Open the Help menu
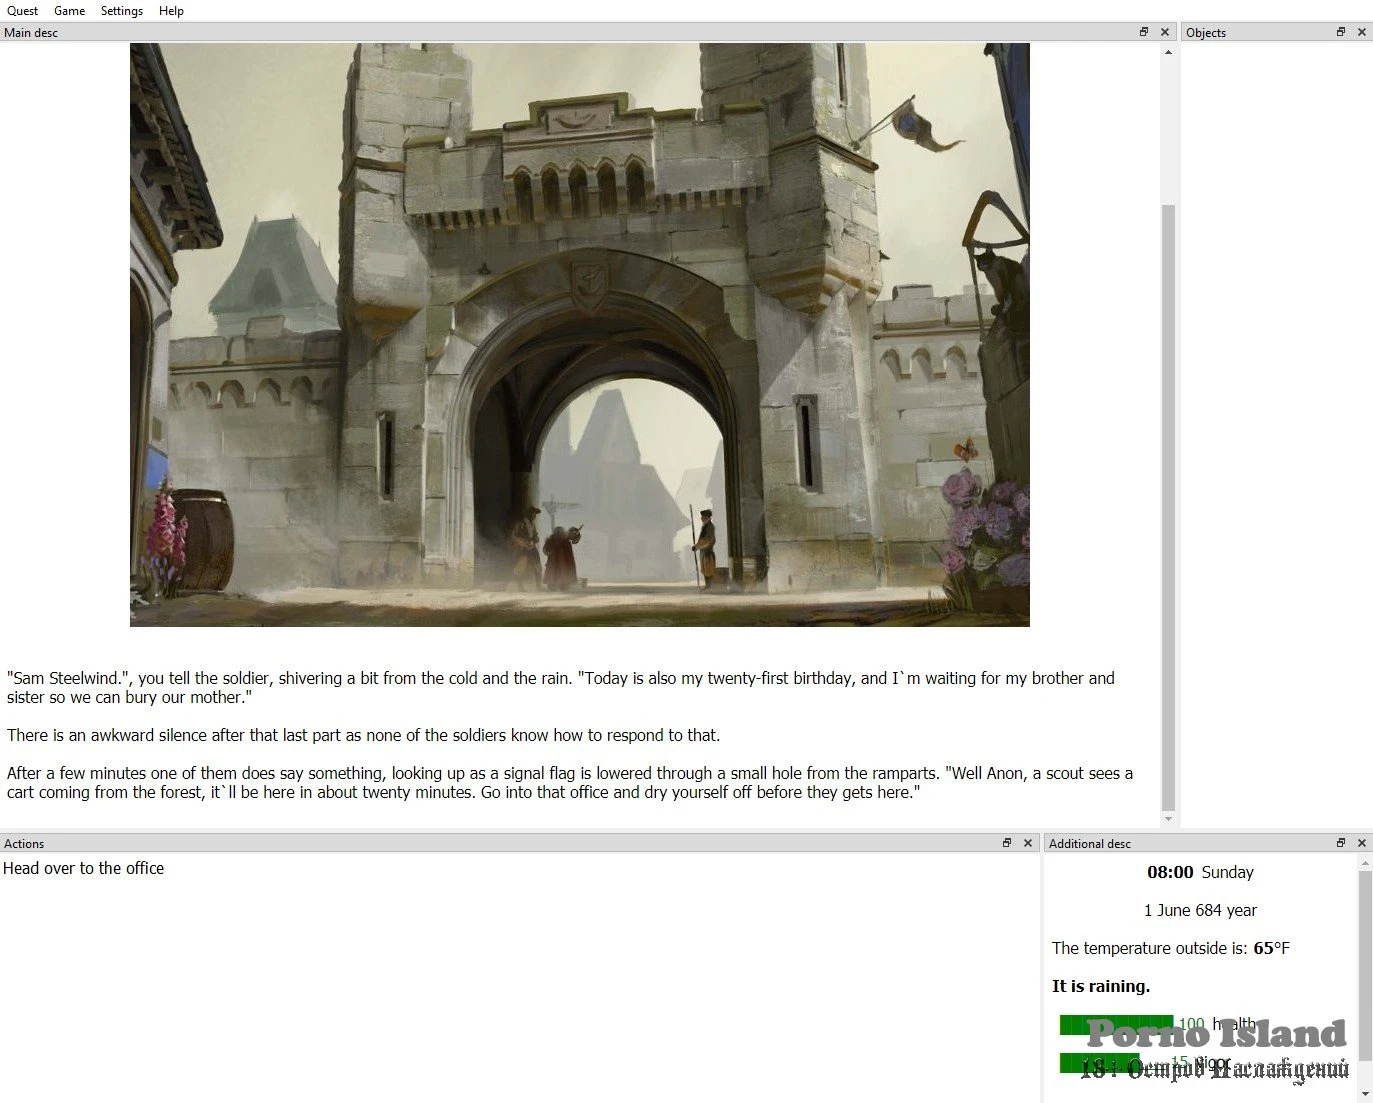This screenshot has width=1373, height=1103. pos(171,11)
